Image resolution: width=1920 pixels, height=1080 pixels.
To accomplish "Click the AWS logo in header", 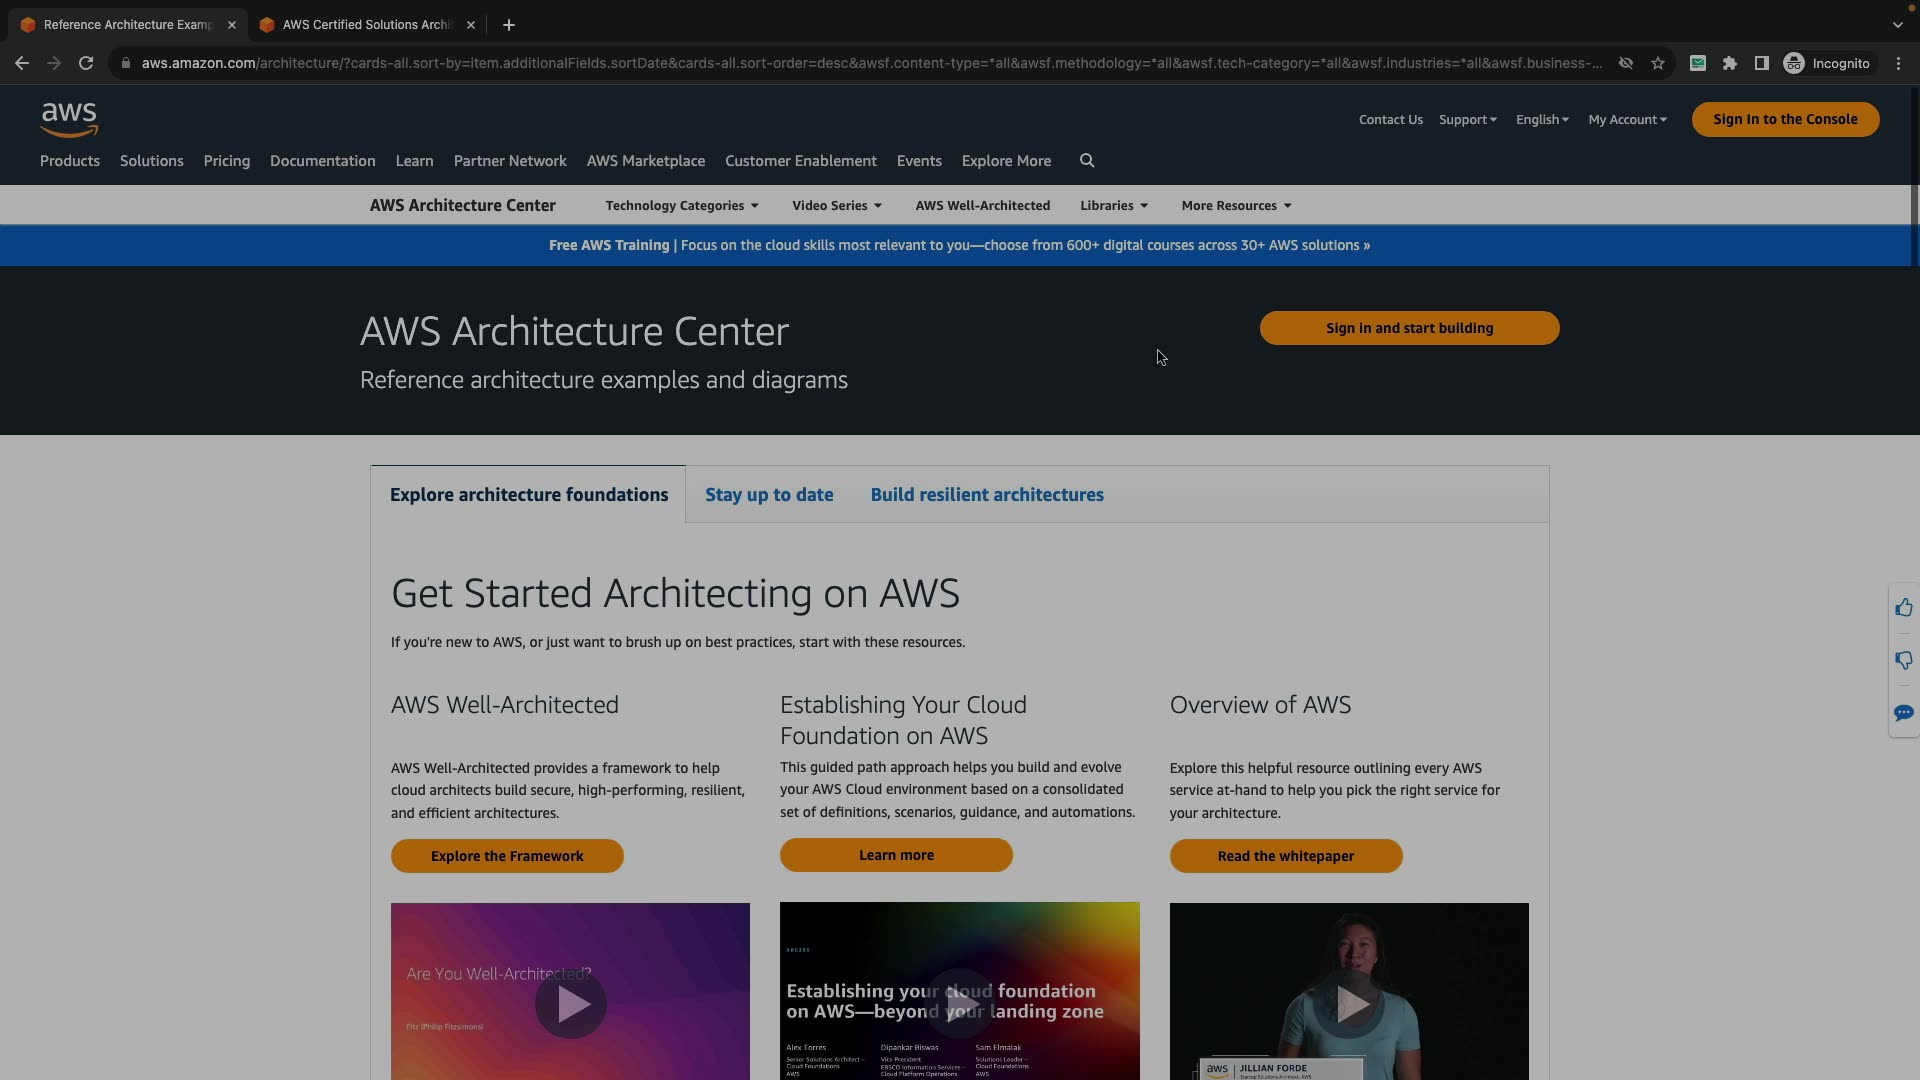I will (69, 119).
